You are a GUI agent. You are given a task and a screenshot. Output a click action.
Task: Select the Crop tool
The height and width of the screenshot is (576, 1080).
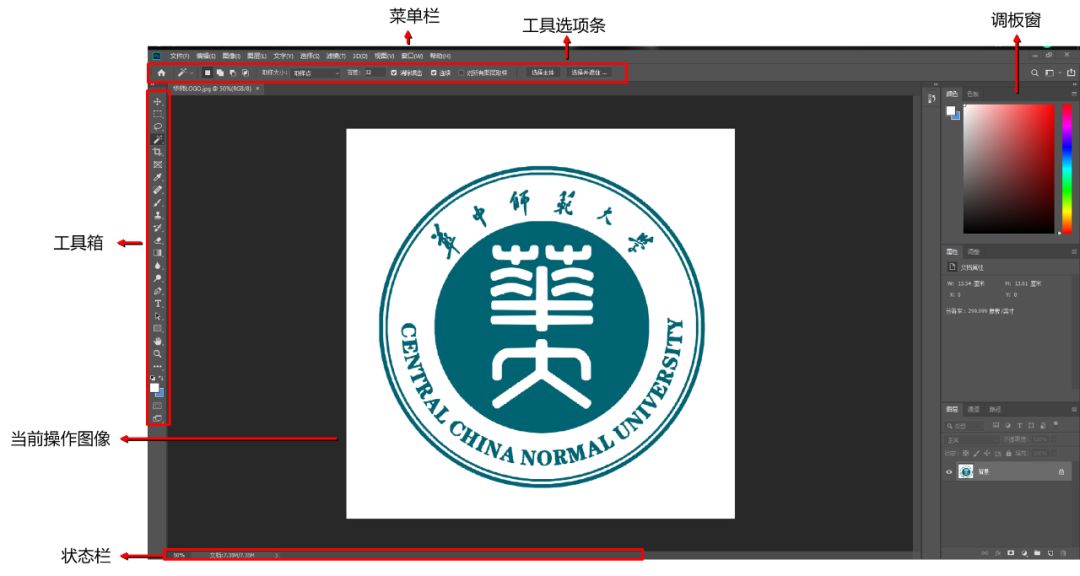coord(158,152)
